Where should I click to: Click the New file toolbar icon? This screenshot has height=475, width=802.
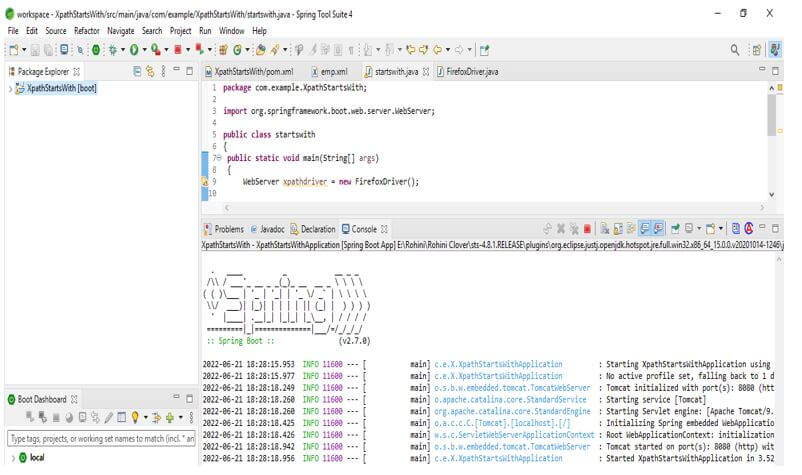[14, 50]
